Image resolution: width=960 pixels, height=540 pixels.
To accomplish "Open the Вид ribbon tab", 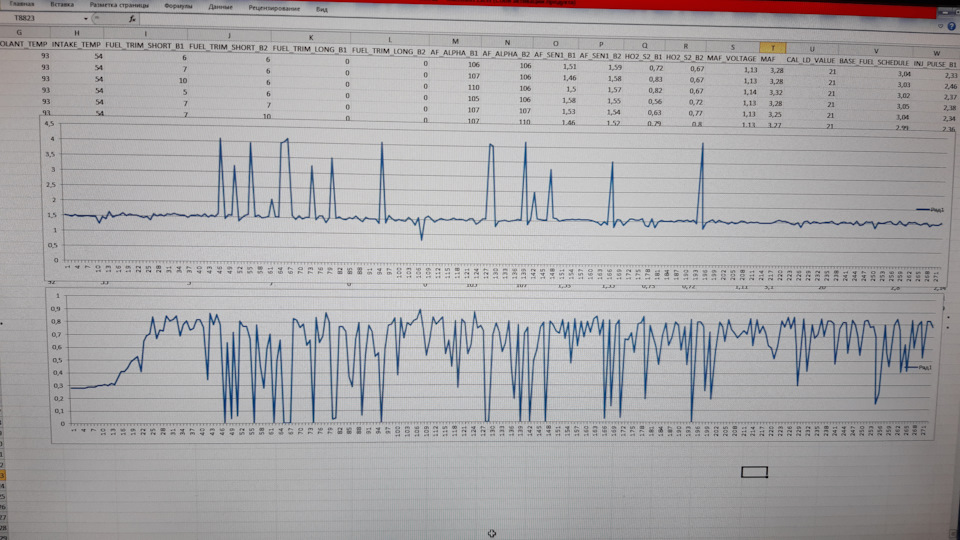I will pos(321,10).
